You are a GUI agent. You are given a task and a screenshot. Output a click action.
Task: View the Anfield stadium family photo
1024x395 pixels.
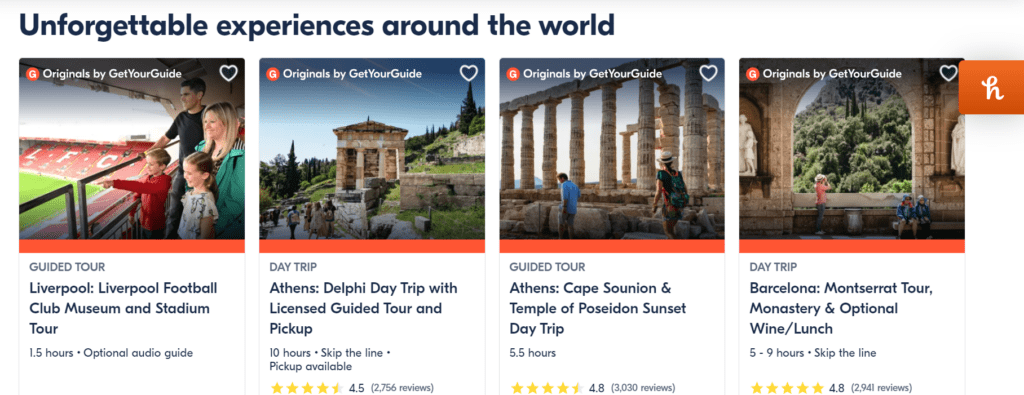point(132,149)
